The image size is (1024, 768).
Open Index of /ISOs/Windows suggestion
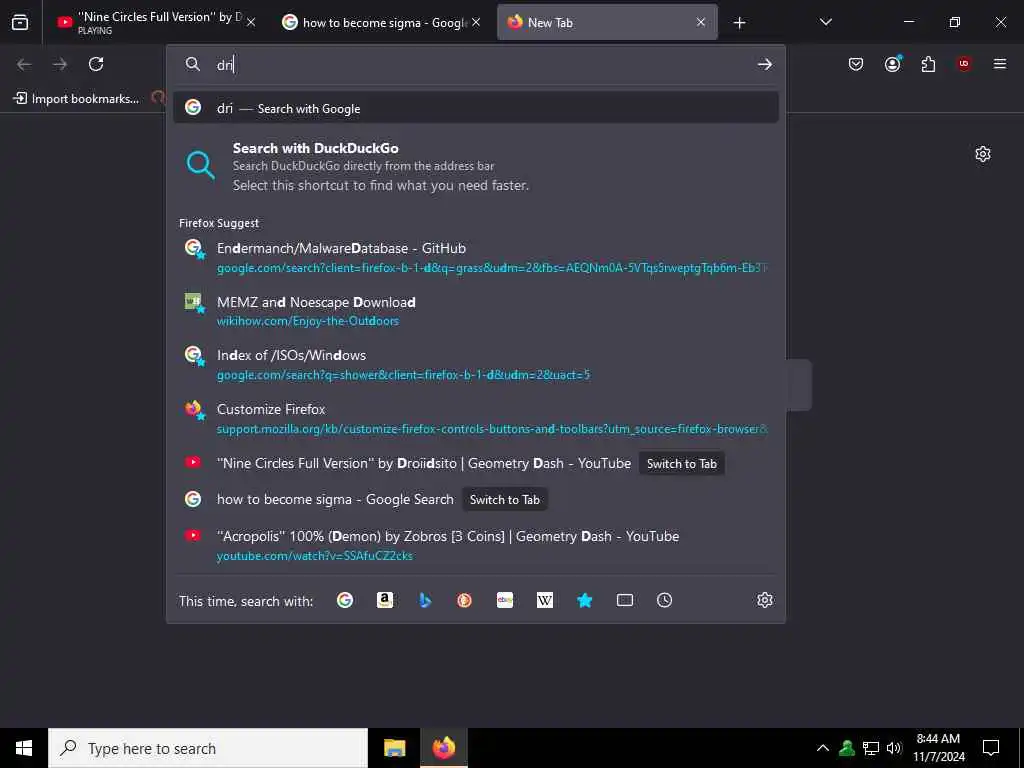point(475,364)
